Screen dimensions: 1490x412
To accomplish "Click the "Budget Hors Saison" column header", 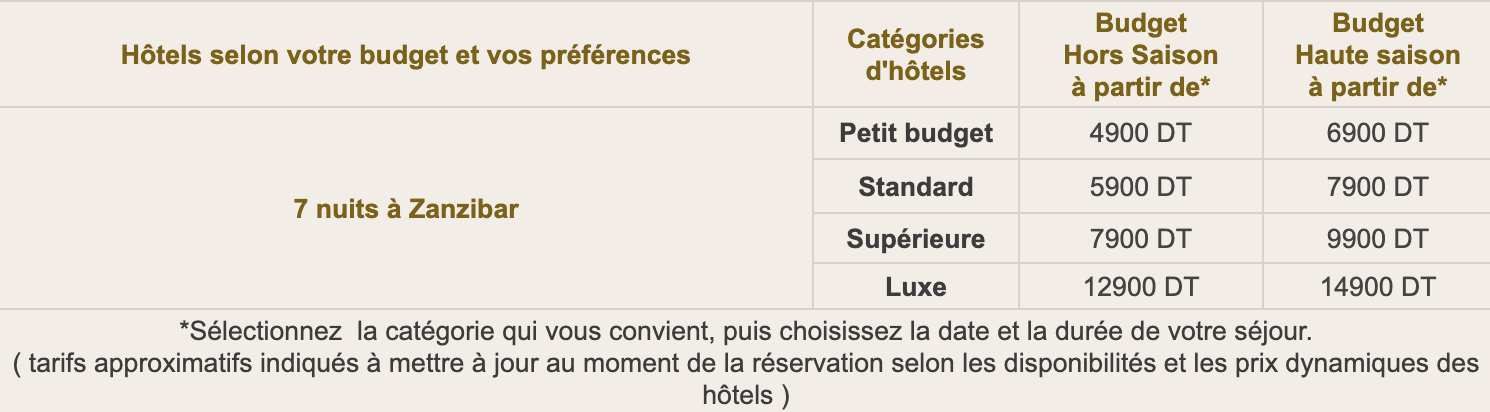I will pos(1141,54).
